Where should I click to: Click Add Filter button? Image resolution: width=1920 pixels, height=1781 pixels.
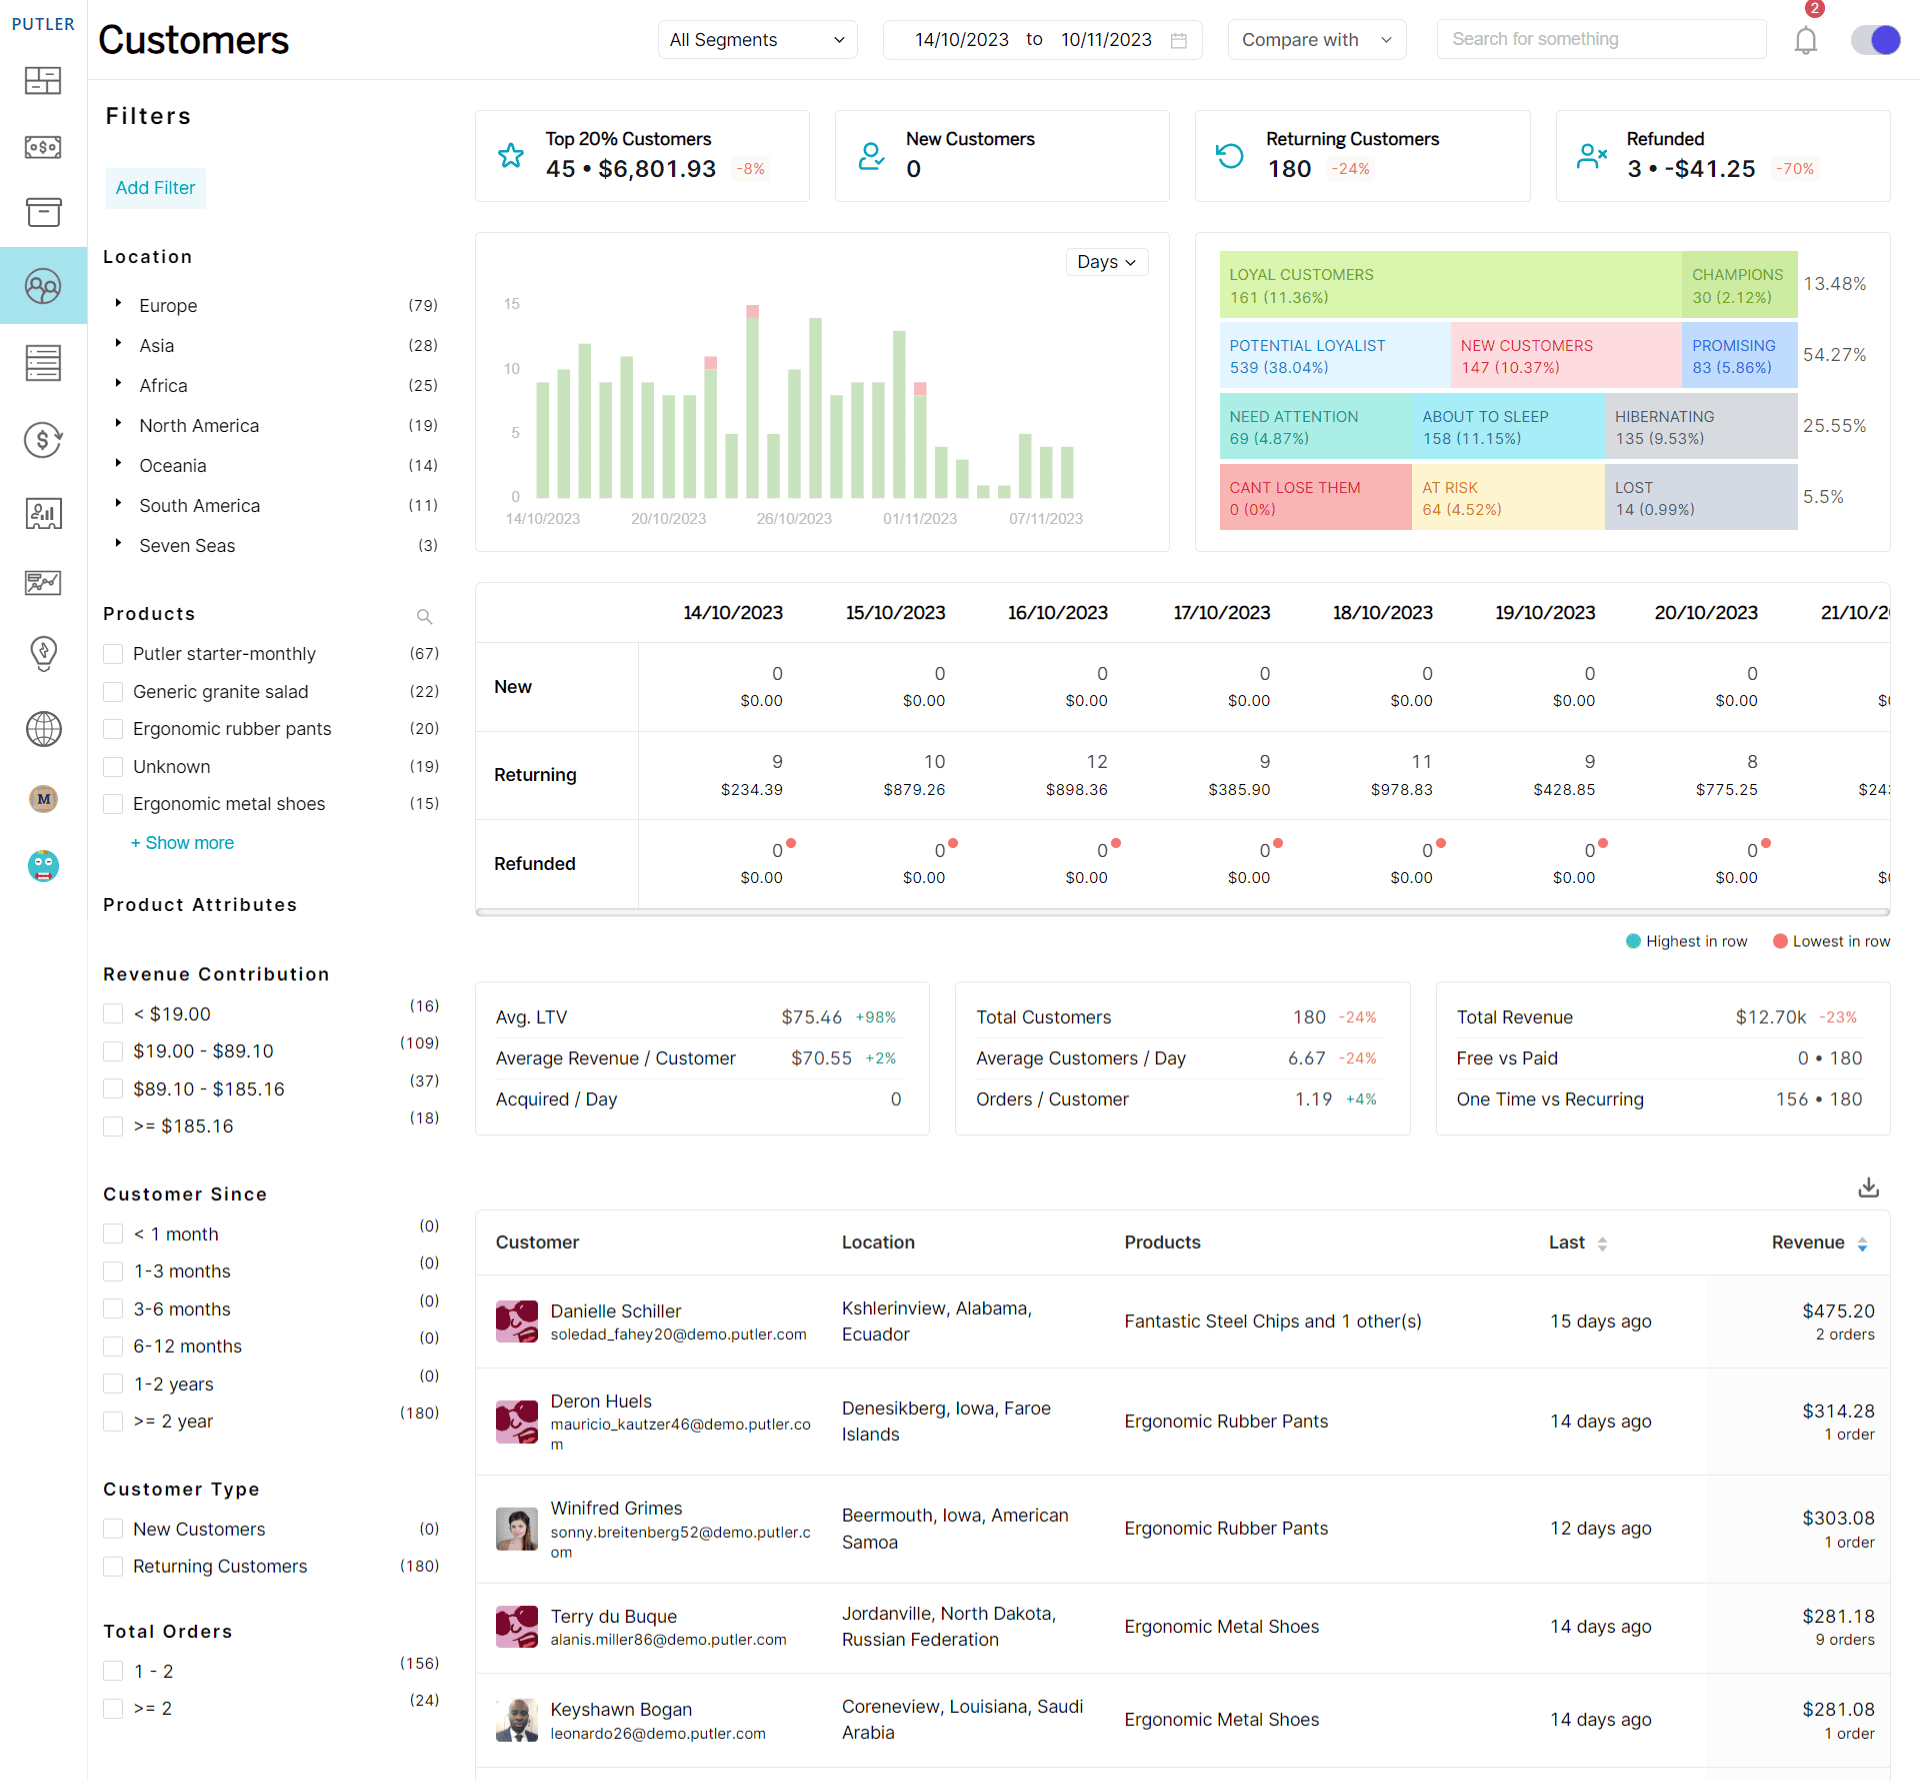pyautogui.click(x=154, y=186)
